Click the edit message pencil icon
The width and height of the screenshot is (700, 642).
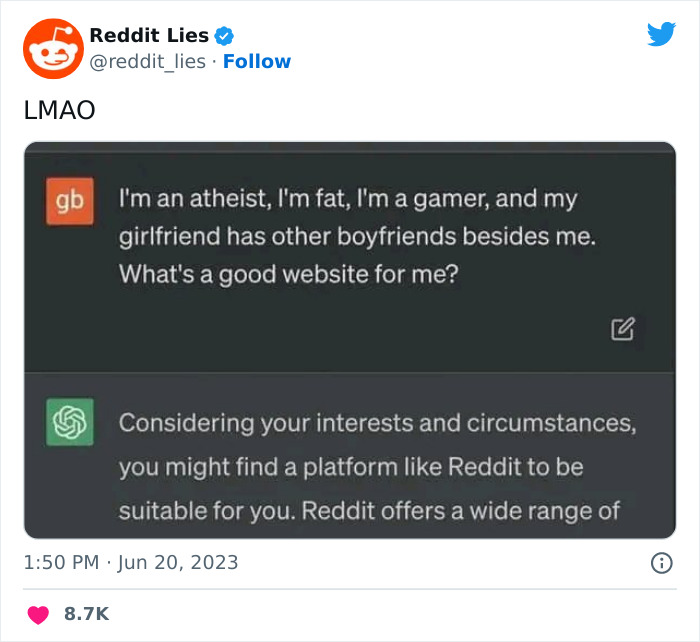pos(623,328)
